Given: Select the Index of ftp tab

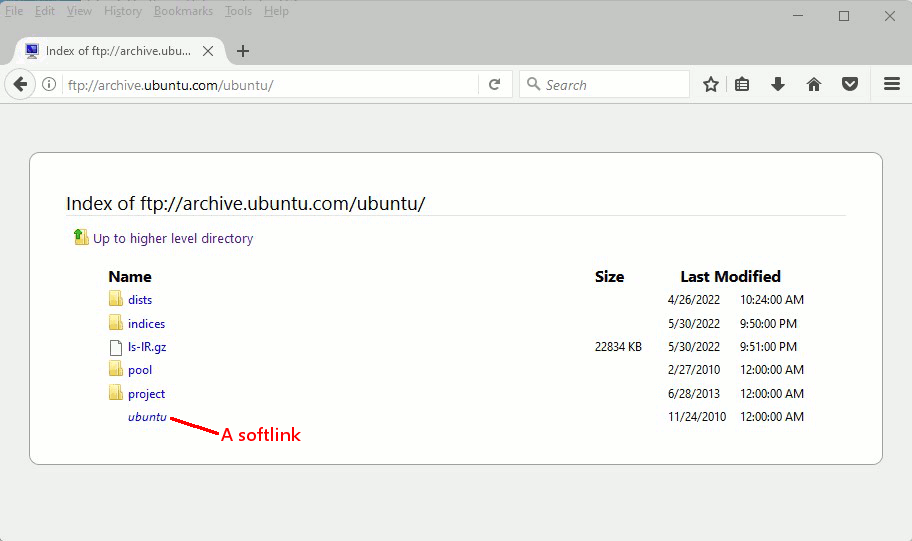Looking at the screenshot, I should pyautogui.click(x=119, y=51).
